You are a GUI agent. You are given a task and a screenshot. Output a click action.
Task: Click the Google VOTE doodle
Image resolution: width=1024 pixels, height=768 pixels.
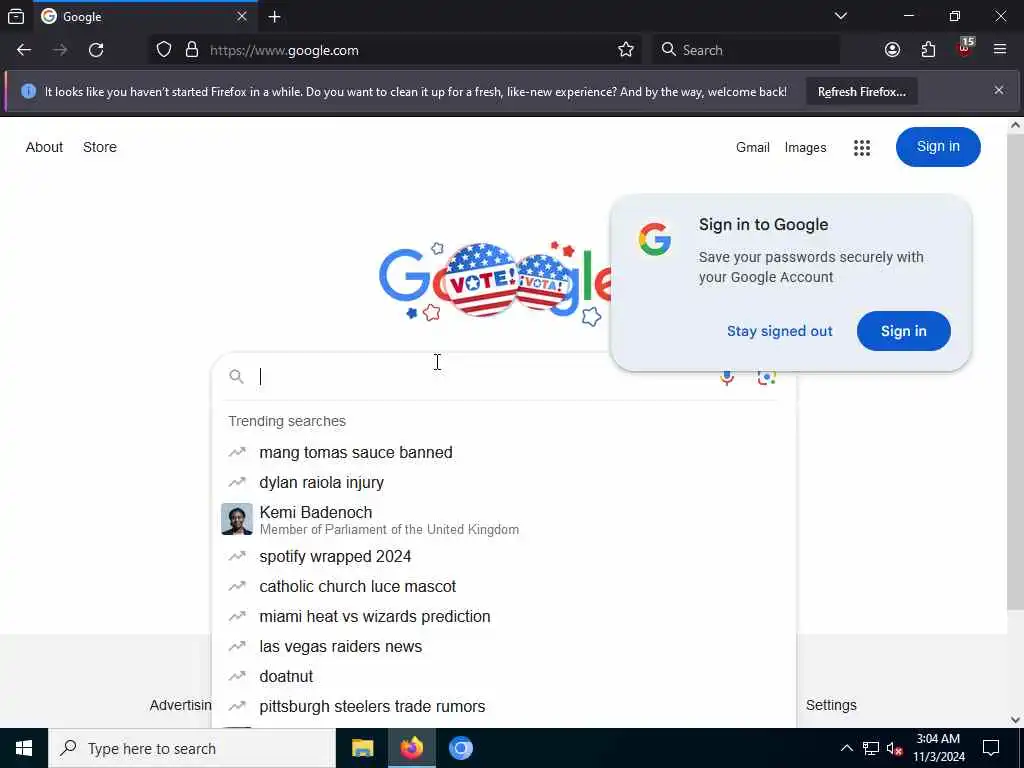pos(494,282)
